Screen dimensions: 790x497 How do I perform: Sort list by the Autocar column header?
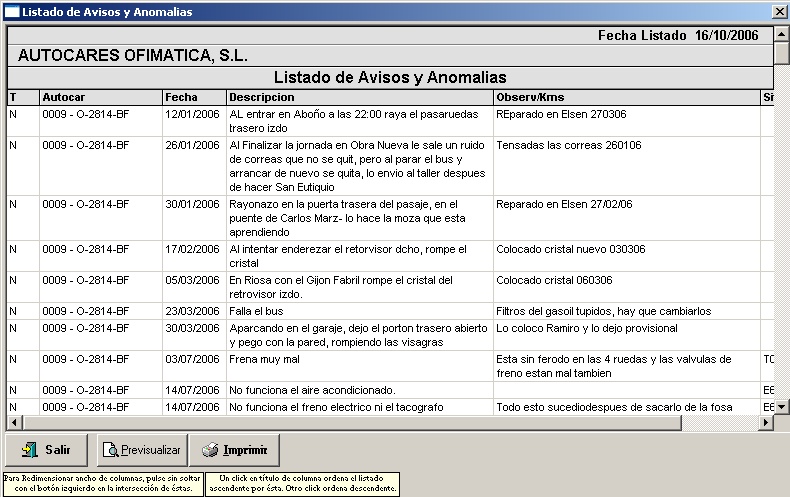pyautogui.click(x=101, y=97)
